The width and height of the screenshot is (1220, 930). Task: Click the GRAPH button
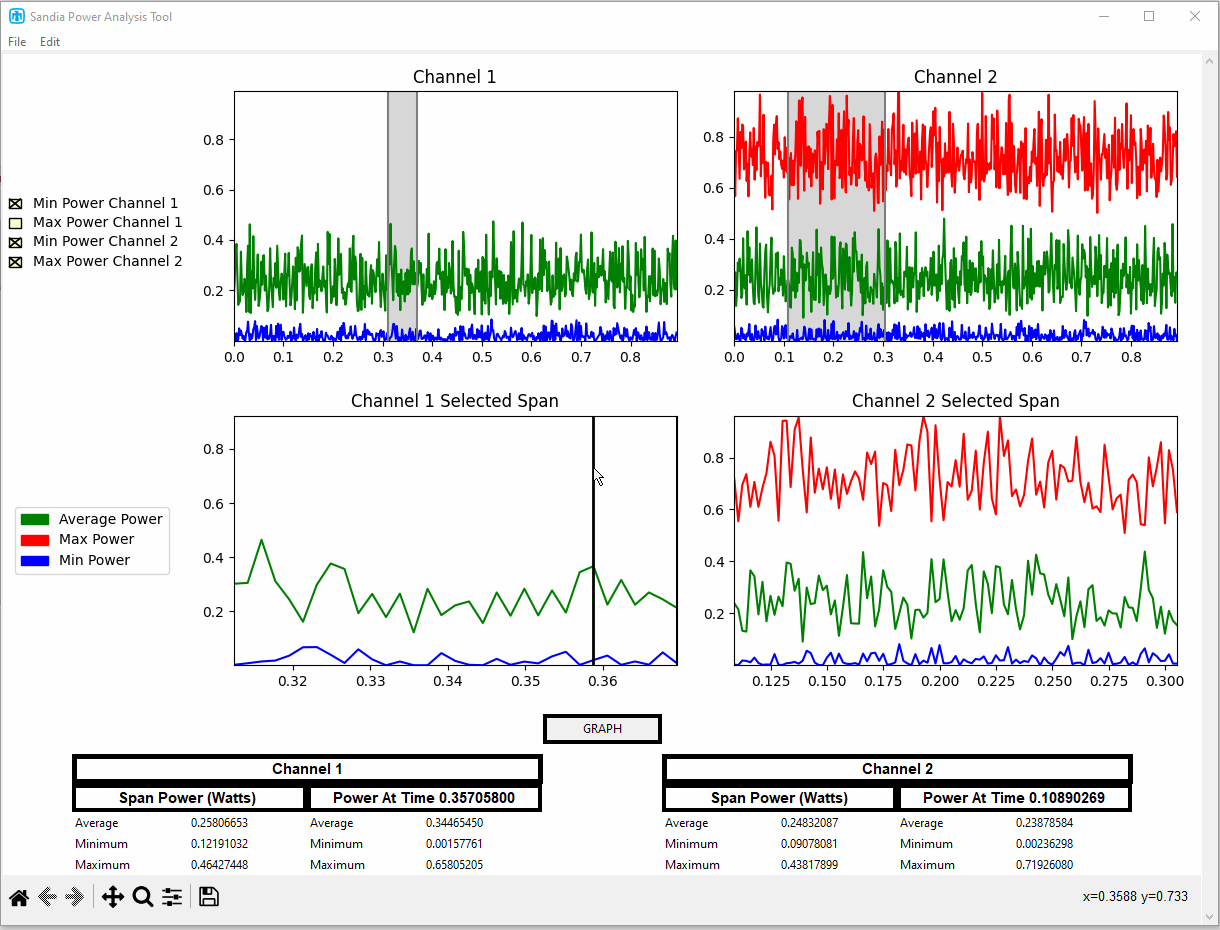click(602, 729)
